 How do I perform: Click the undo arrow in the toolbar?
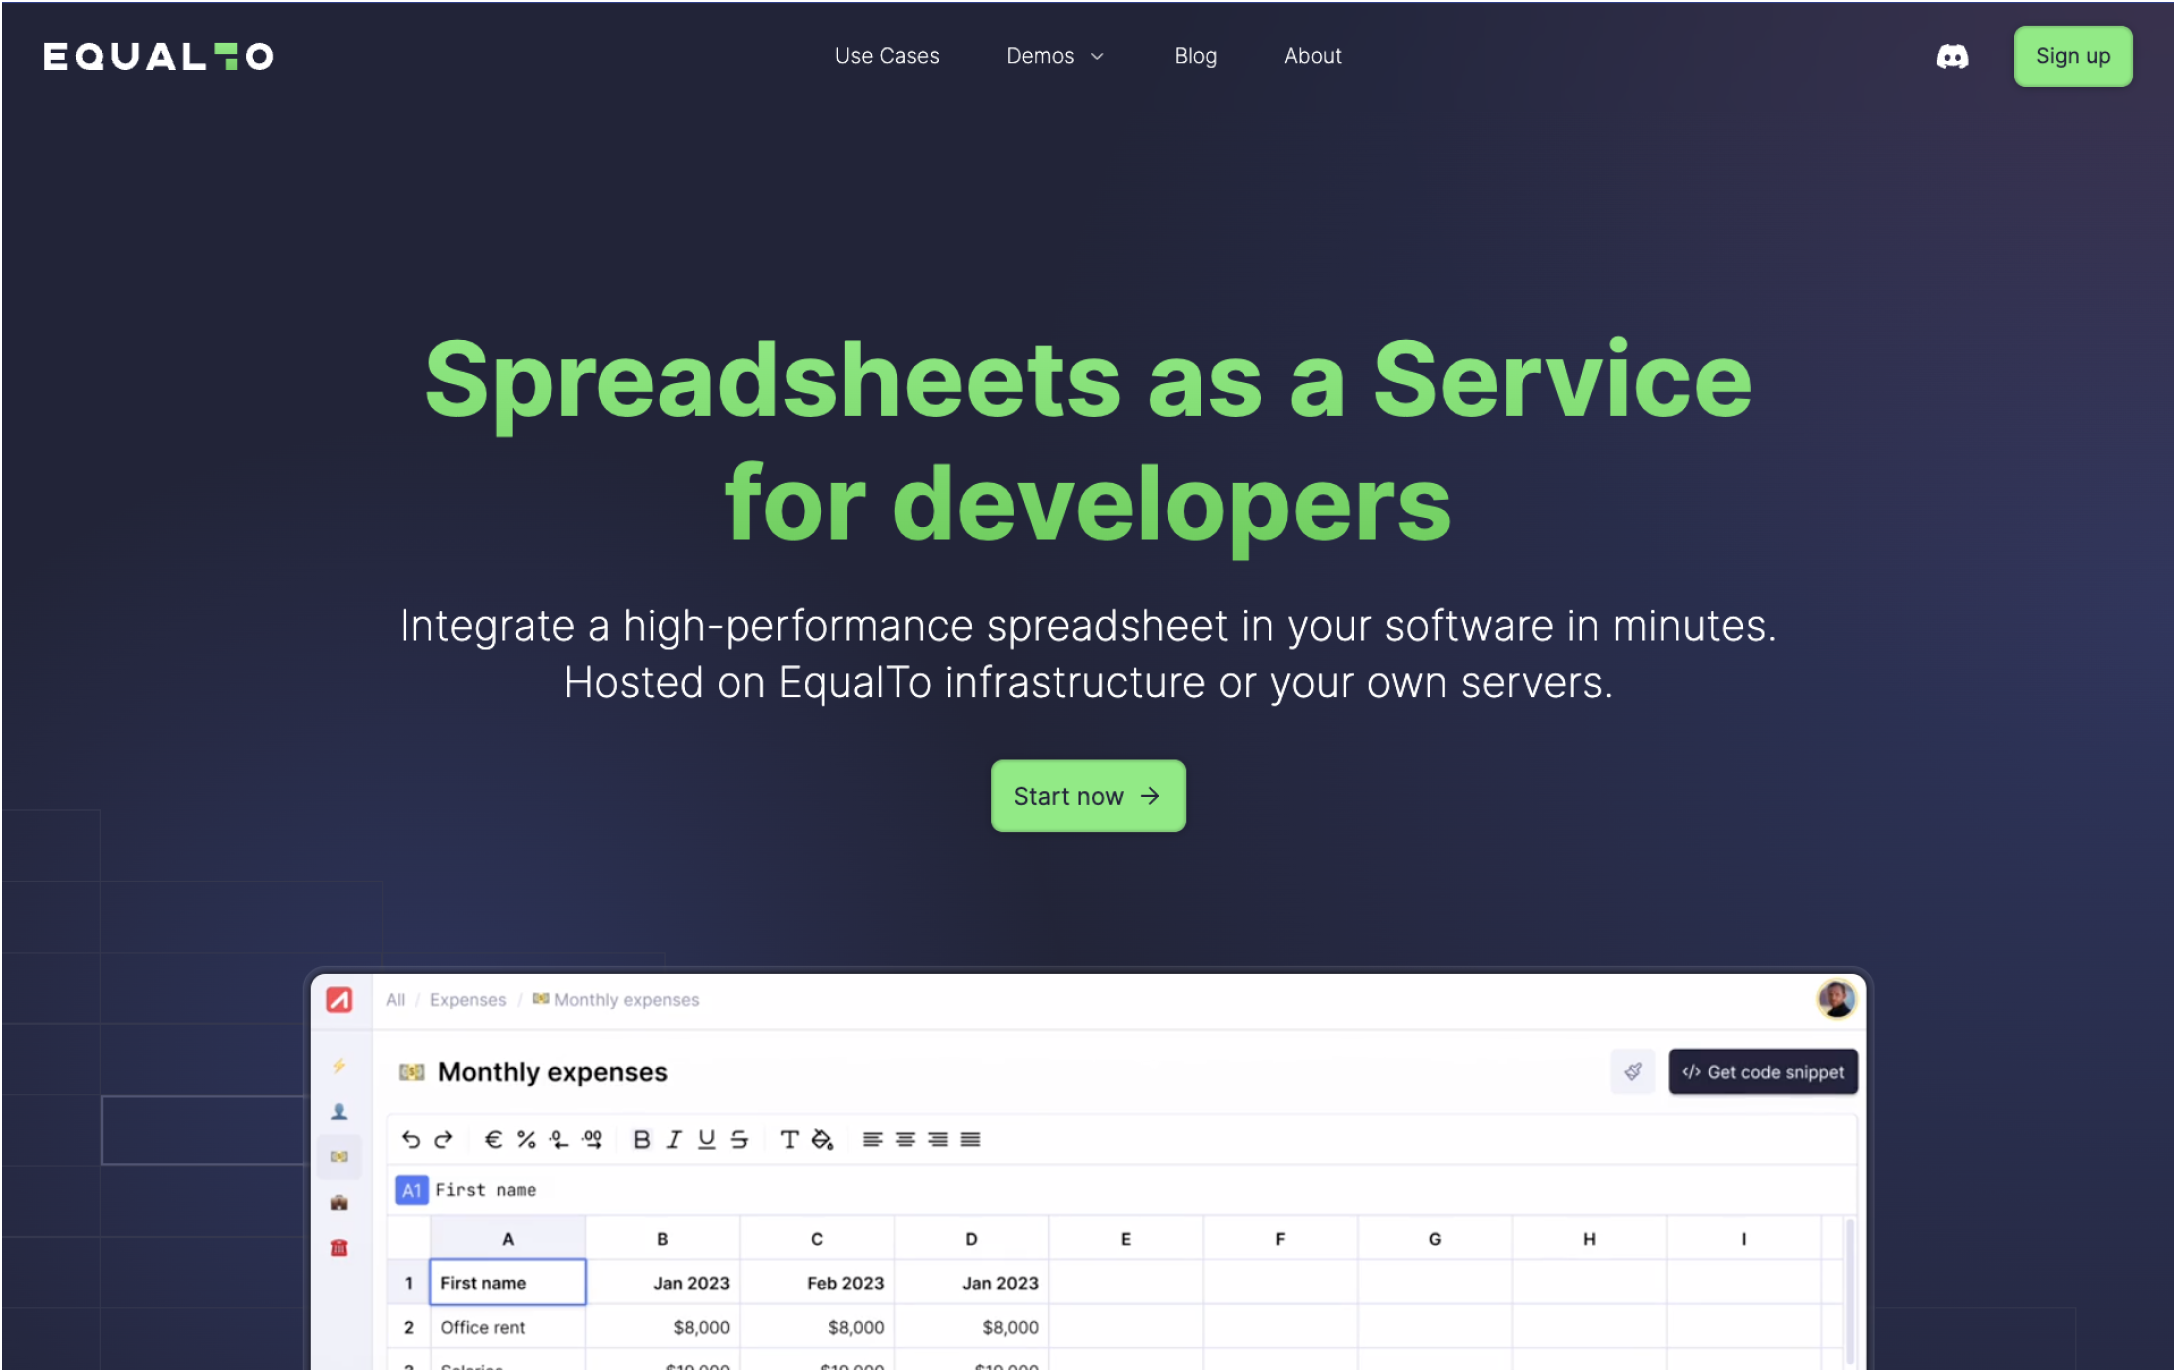pyautogui.click(x=410, y=1139)
